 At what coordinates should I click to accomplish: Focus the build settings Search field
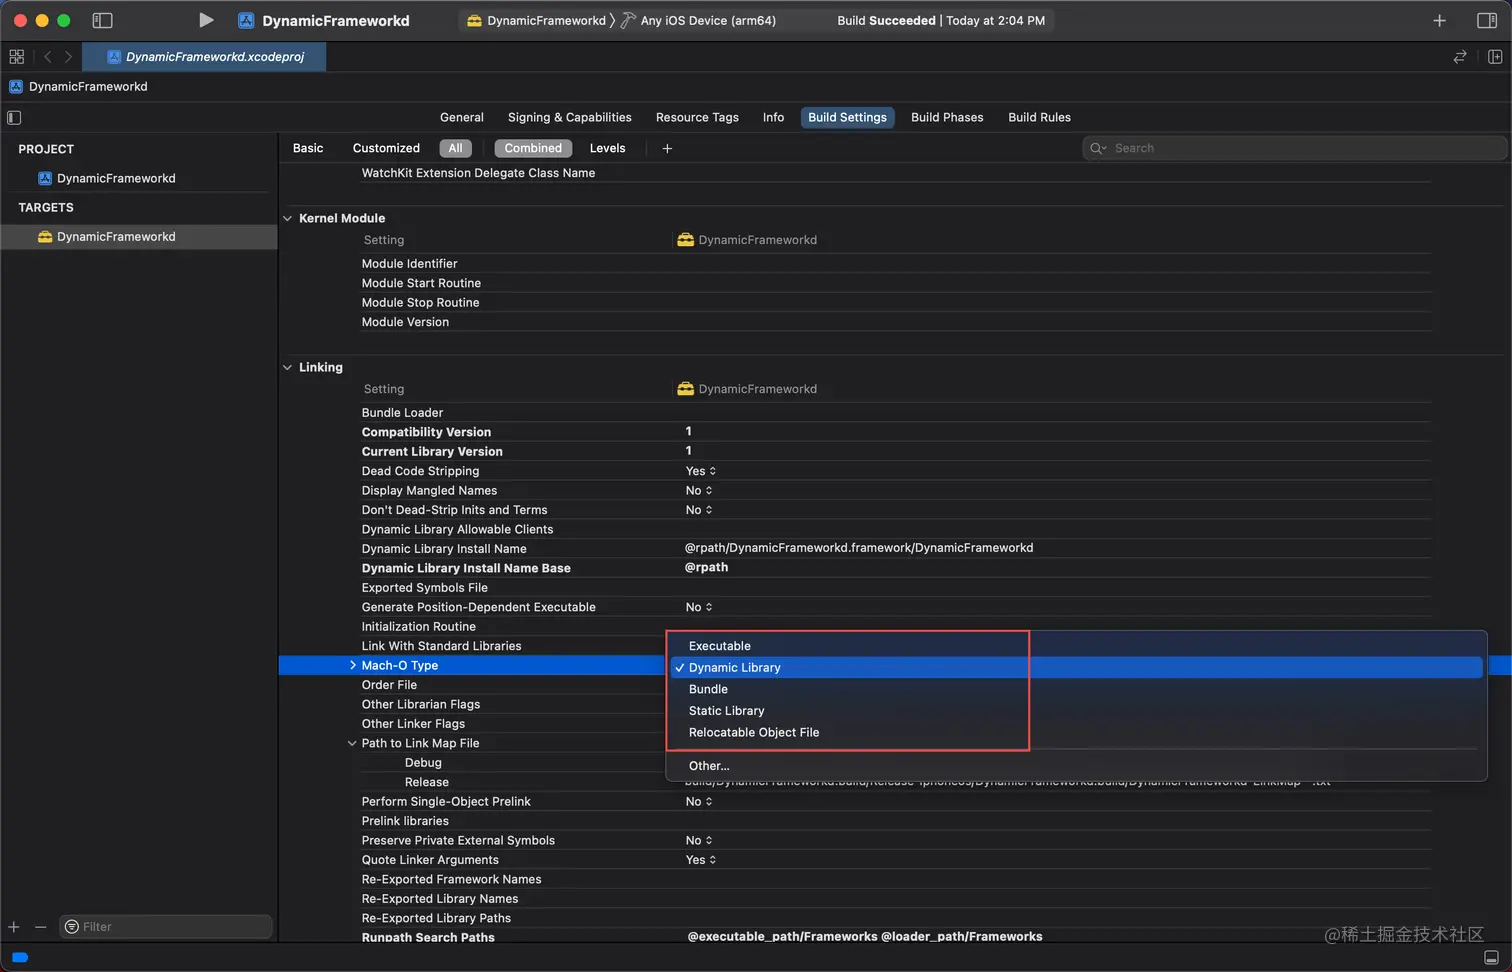tap(1294, 148)
